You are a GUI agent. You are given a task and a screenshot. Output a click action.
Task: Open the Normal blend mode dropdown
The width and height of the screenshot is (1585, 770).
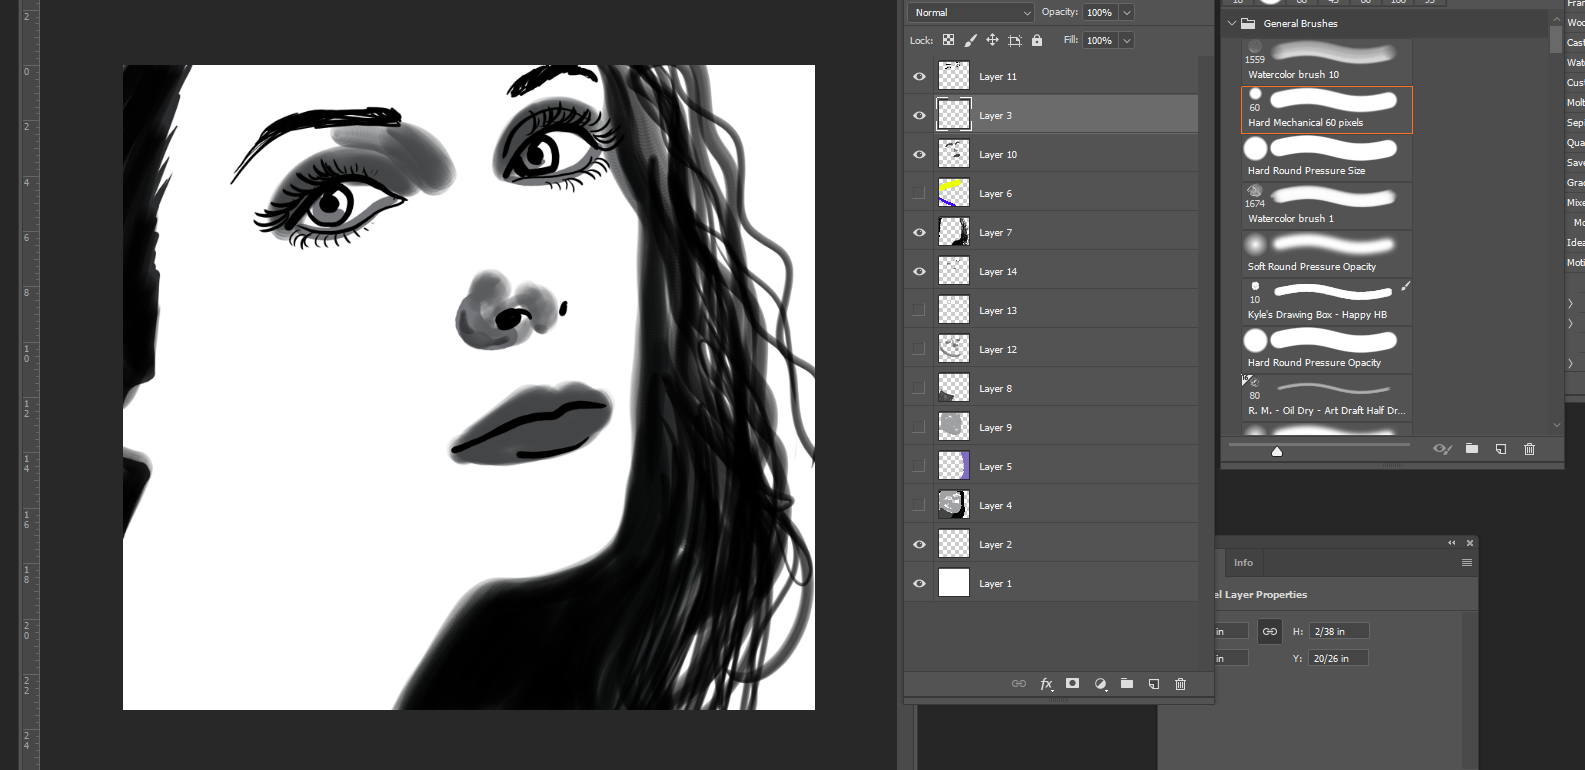[x=970, y=12]
